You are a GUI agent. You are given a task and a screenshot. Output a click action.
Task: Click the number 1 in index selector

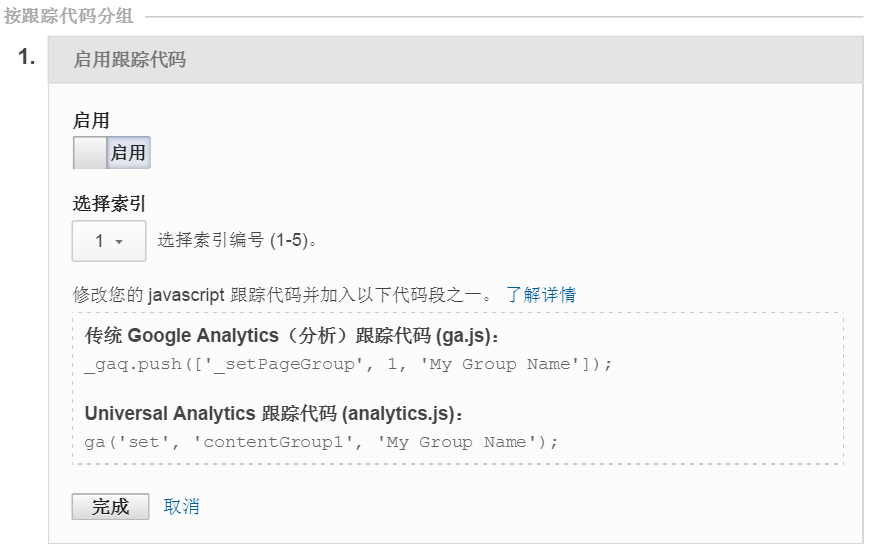pos(99,241)
